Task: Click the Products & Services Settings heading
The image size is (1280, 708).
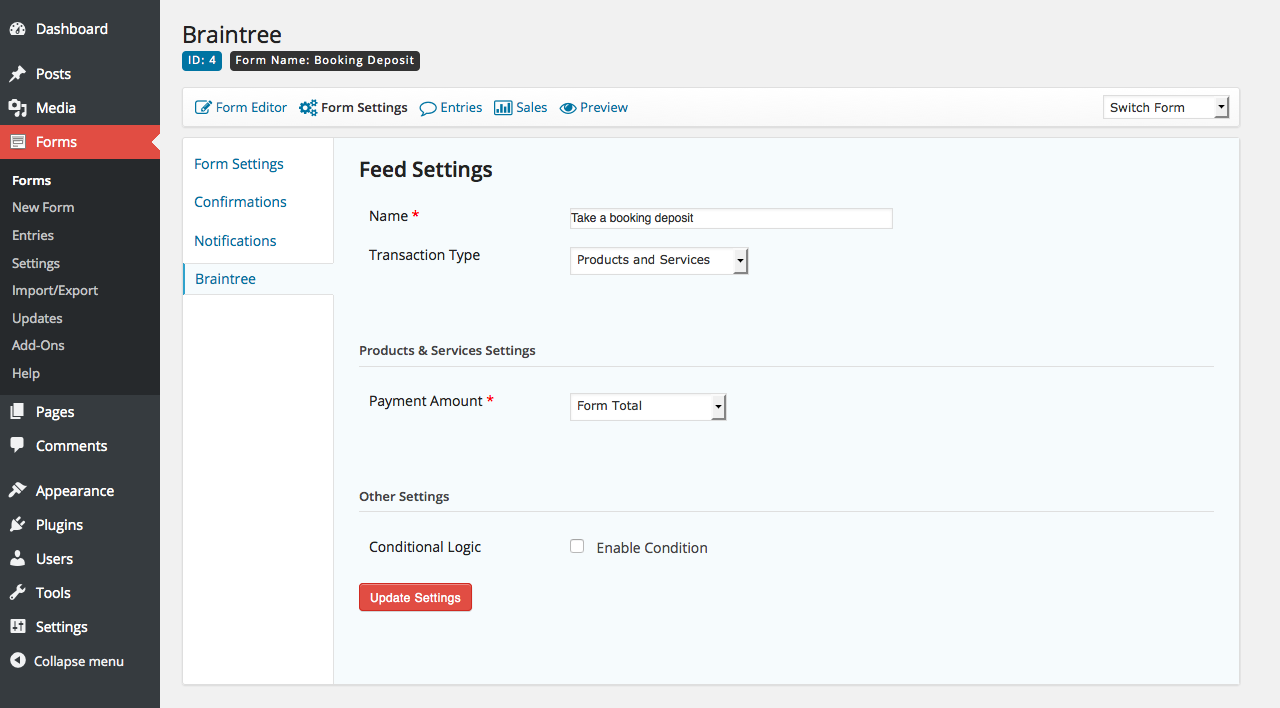Action: click(x=447, y=351)
